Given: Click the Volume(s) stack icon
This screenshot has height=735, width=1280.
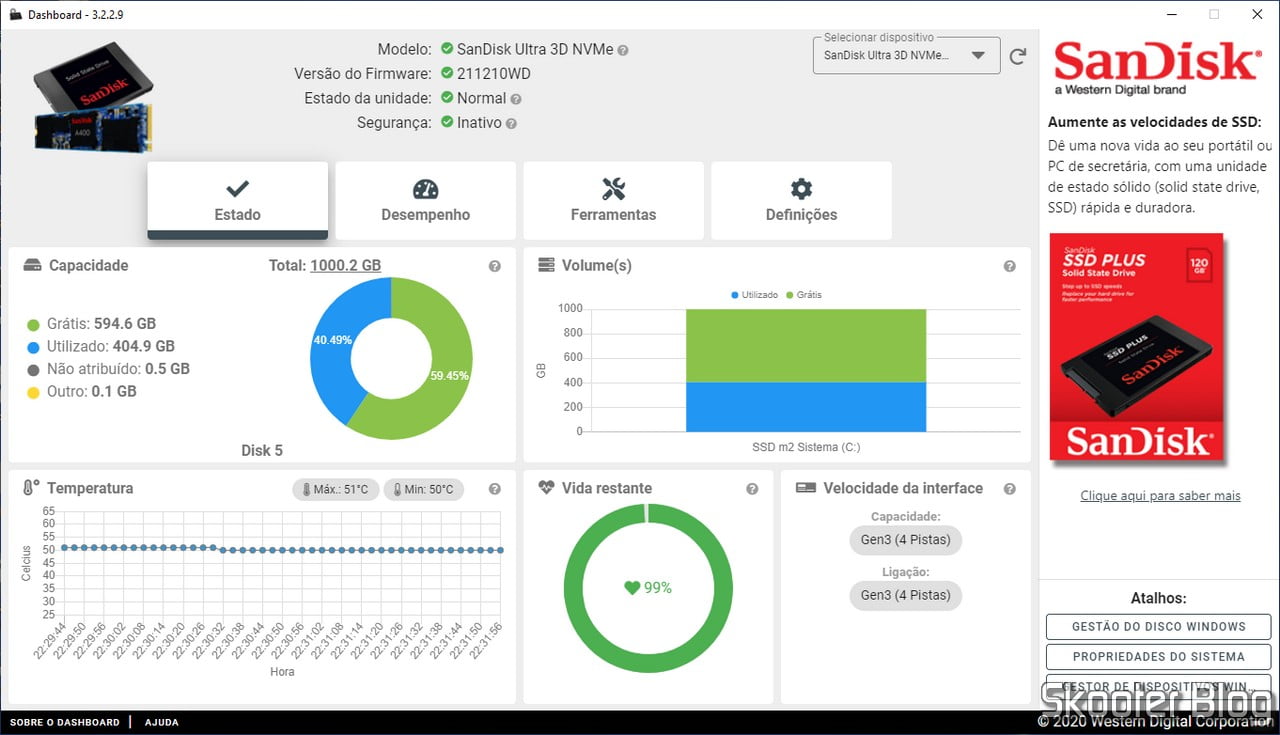Looking at the screenshot, I should click(546, 265).
